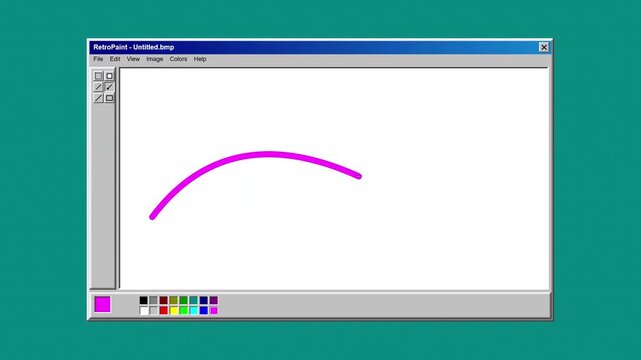This screenshot has width=641, height=360.
Task: Pick the teal color swatch
Action: (193, 300)
